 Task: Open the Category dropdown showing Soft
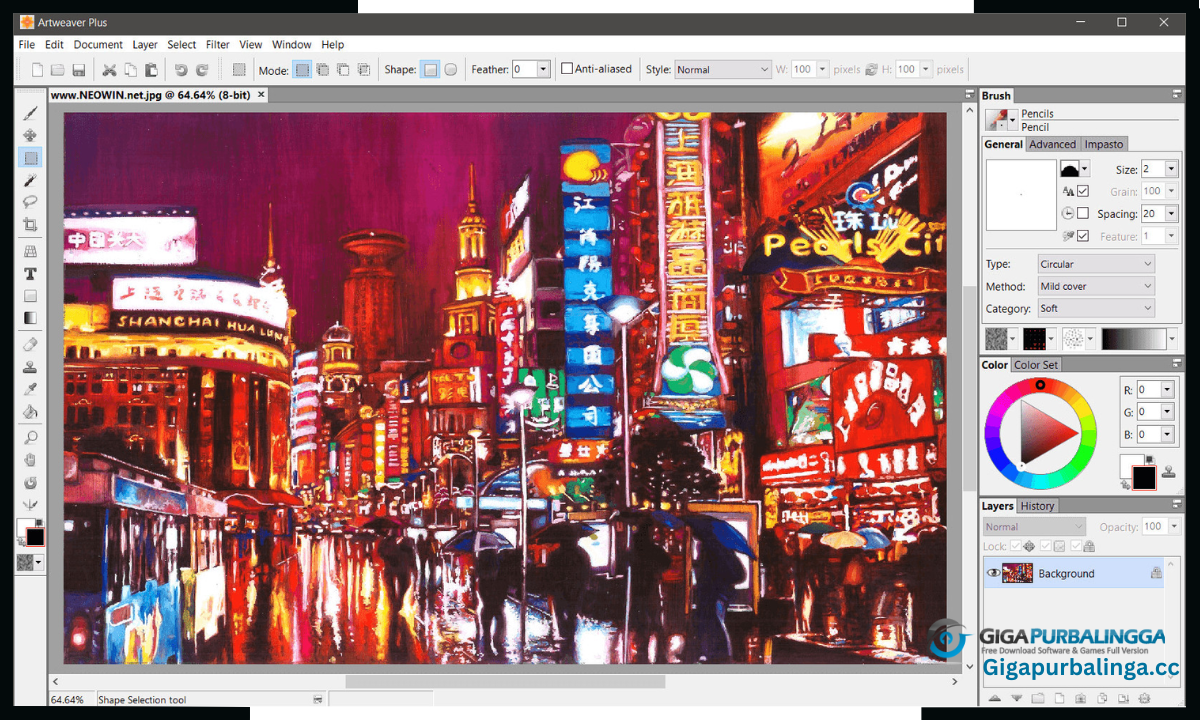pyautogui.click(x=1096, y=309)
